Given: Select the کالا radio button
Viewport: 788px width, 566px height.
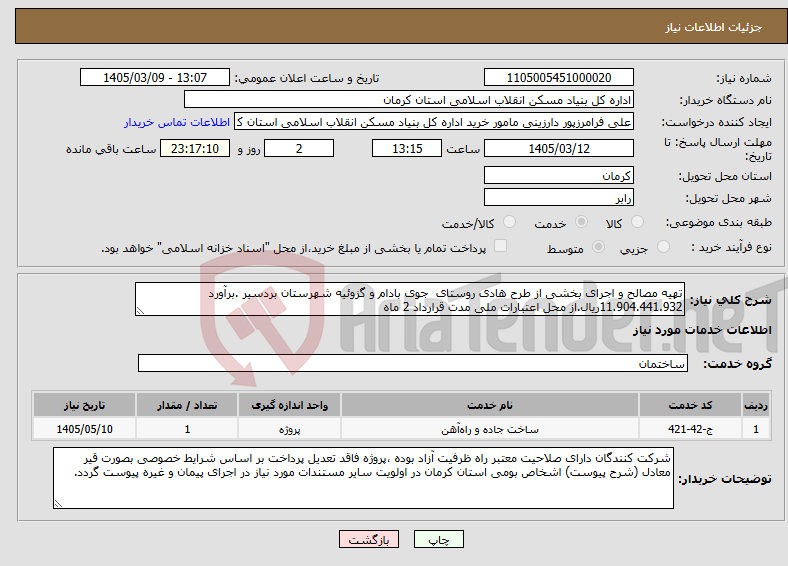Looking at the screenshot, I should tap(637, 222).
